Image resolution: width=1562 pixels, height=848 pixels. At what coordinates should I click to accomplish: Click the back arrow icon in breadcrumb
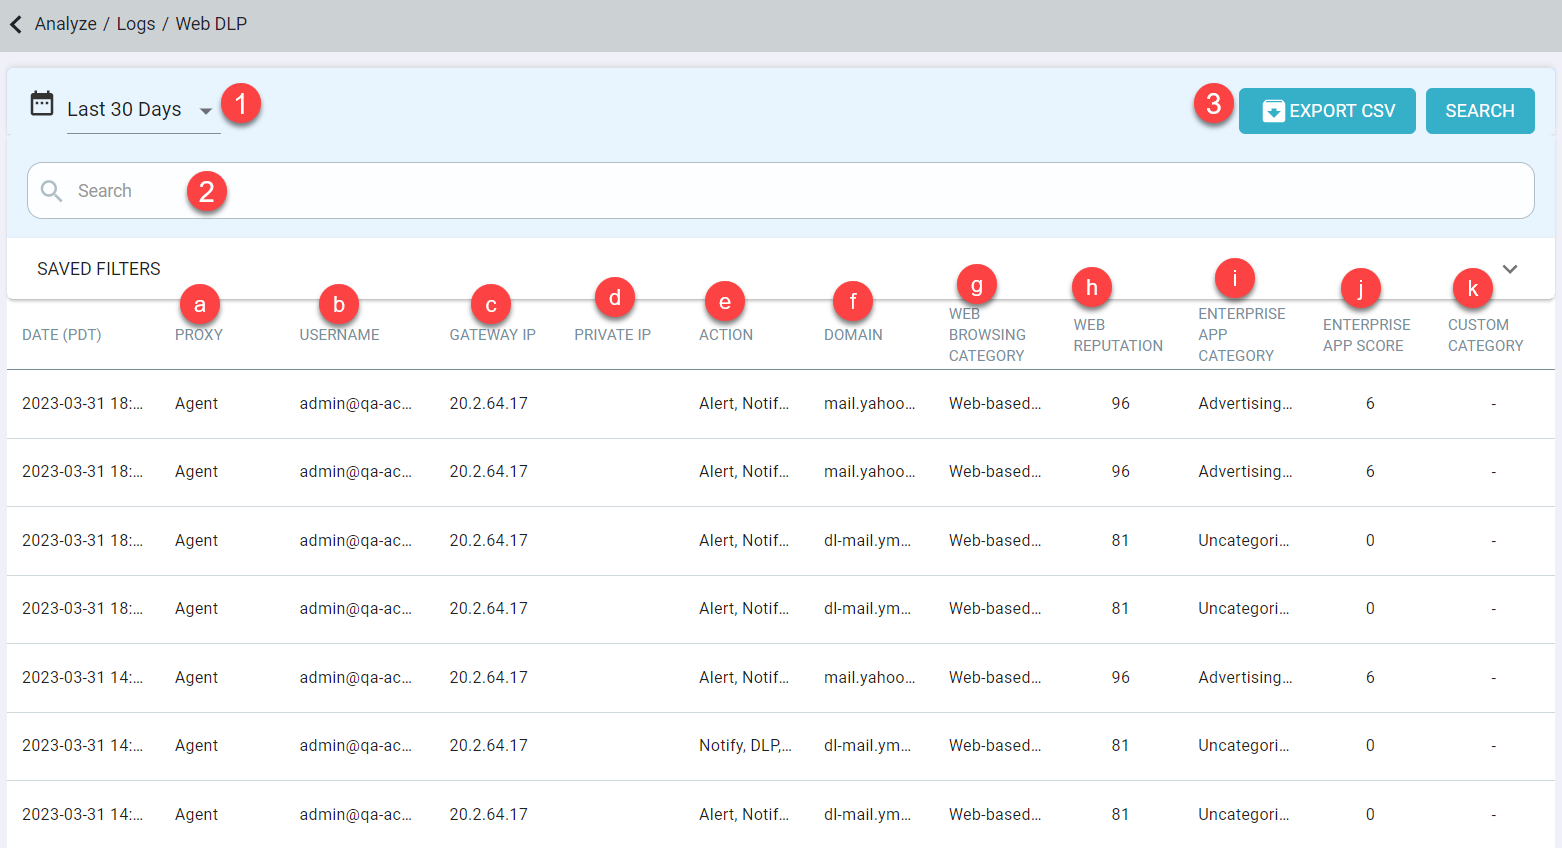coord(16,24)
